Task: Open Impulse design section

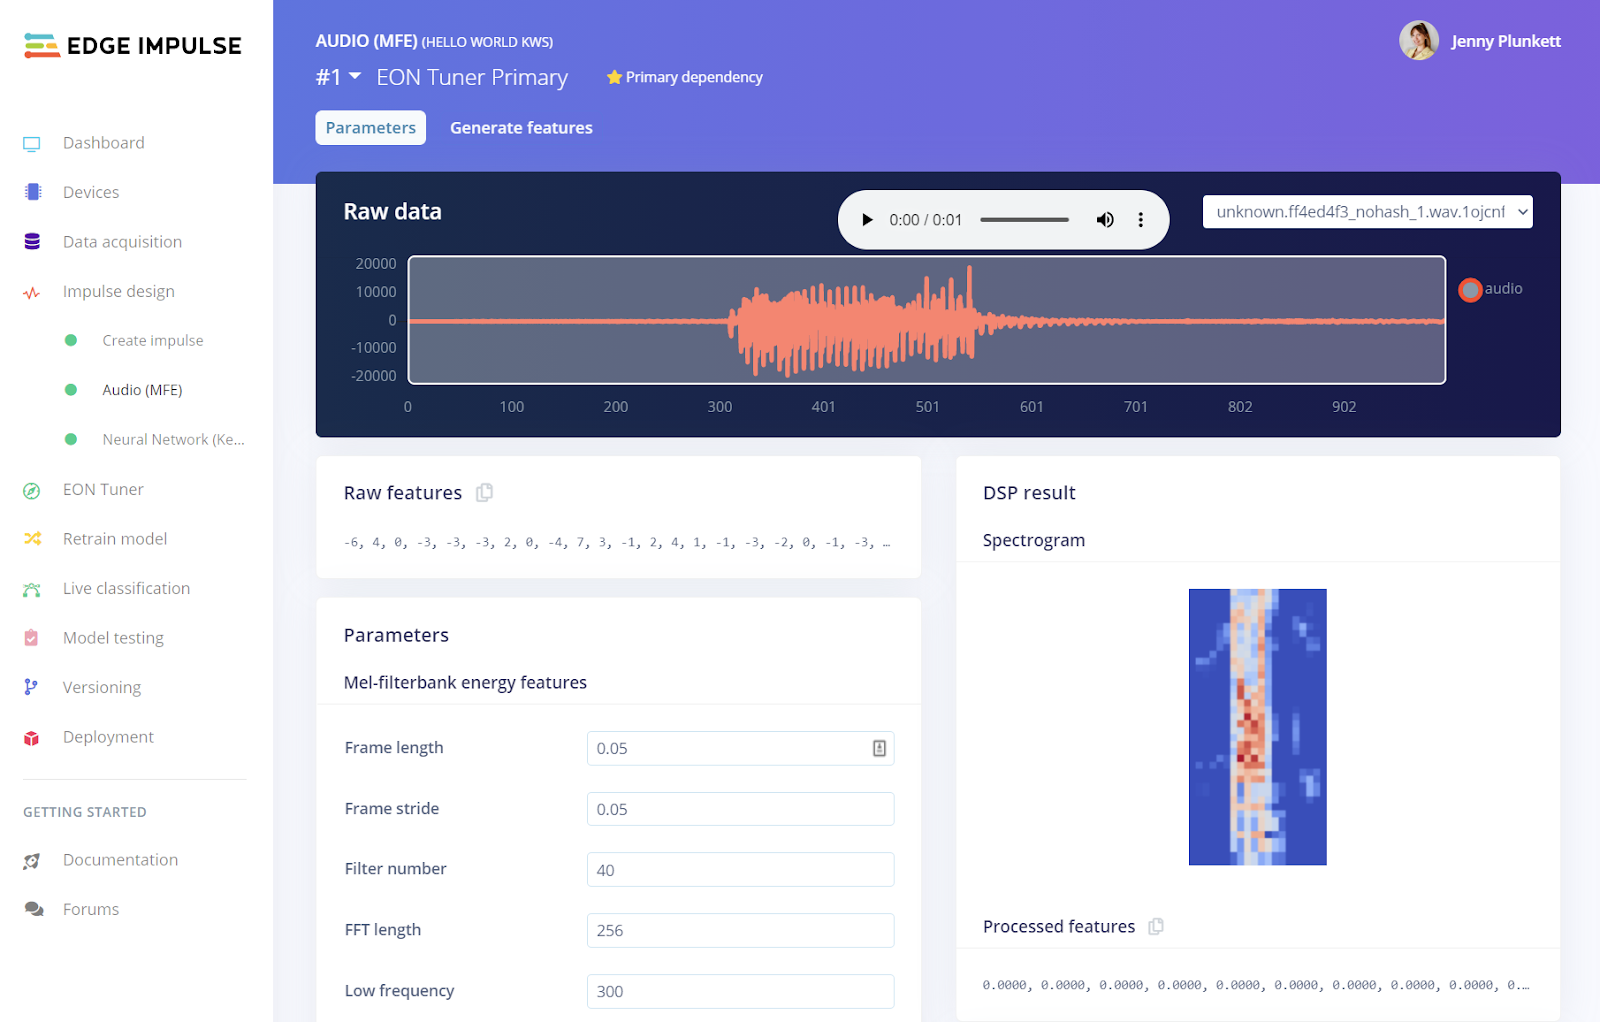Action: pos(119,291)
